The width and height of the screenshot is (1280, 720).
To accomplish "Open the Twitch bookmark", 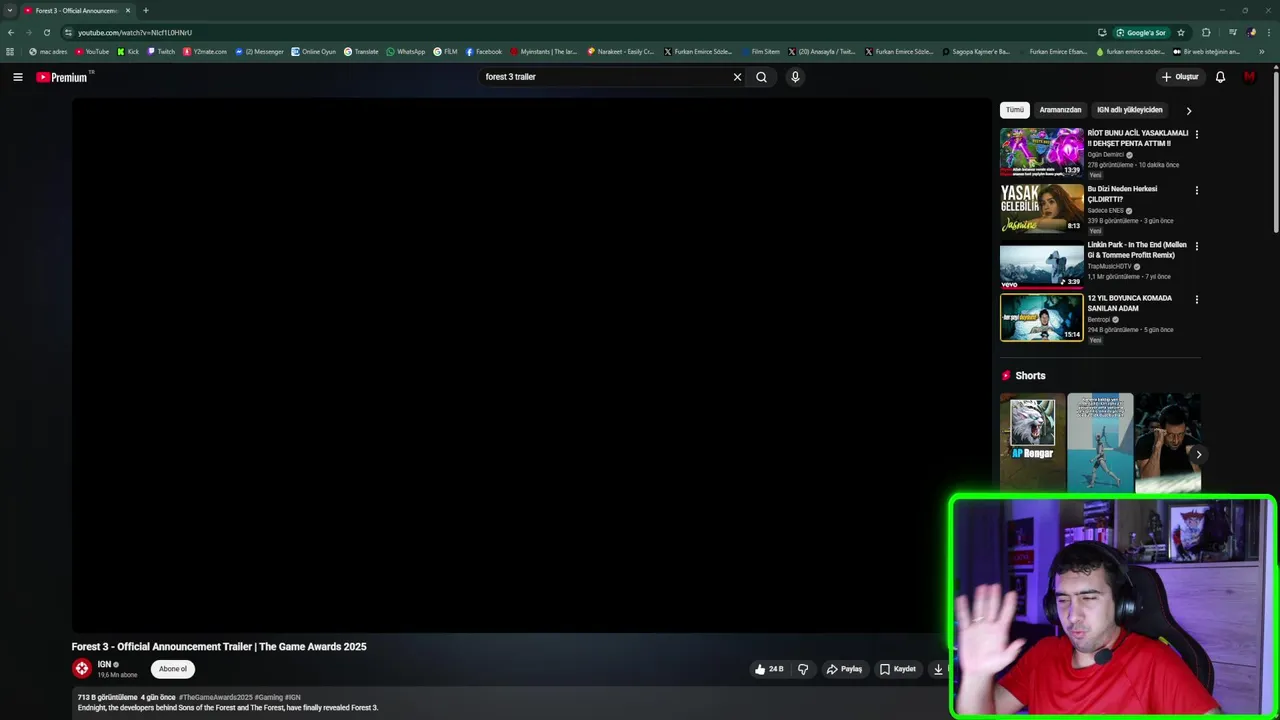I will [161, 52].
